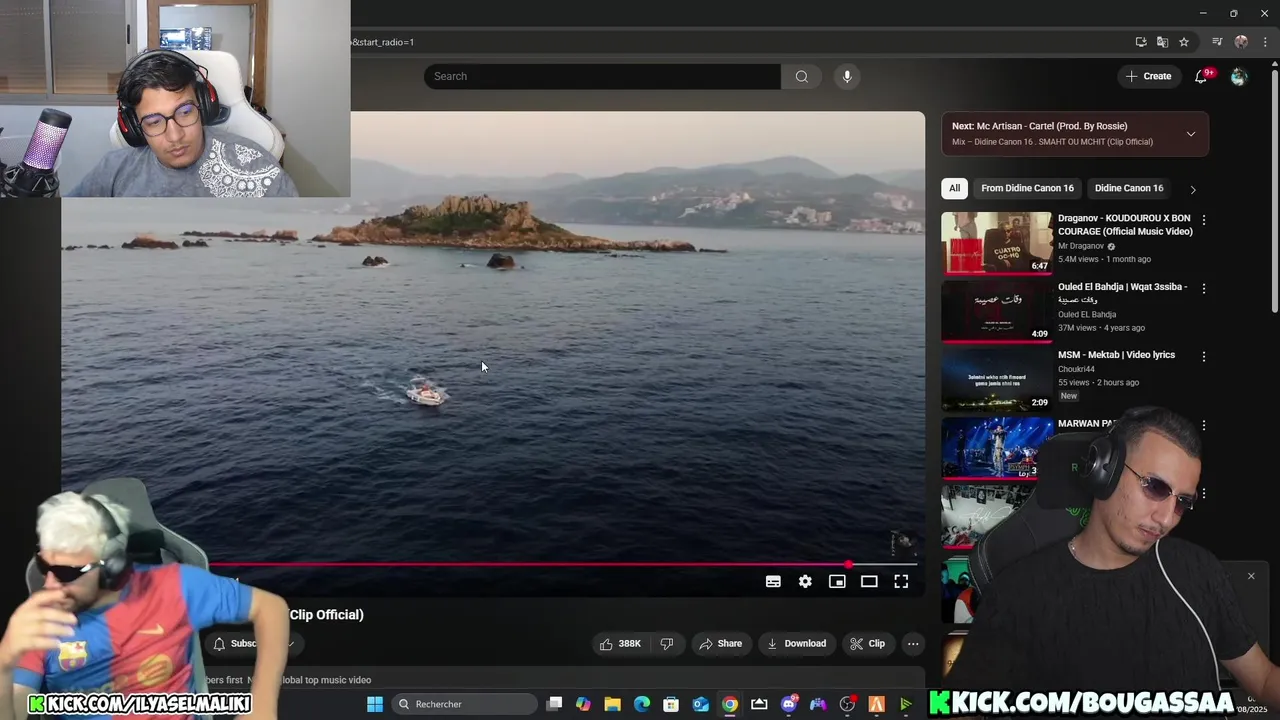This screenshot has height=720, width=1280.
Task: Open 'Ouled El Bahdja | Wqat 3ssiba' title
Action: [x=1123, y=293]
